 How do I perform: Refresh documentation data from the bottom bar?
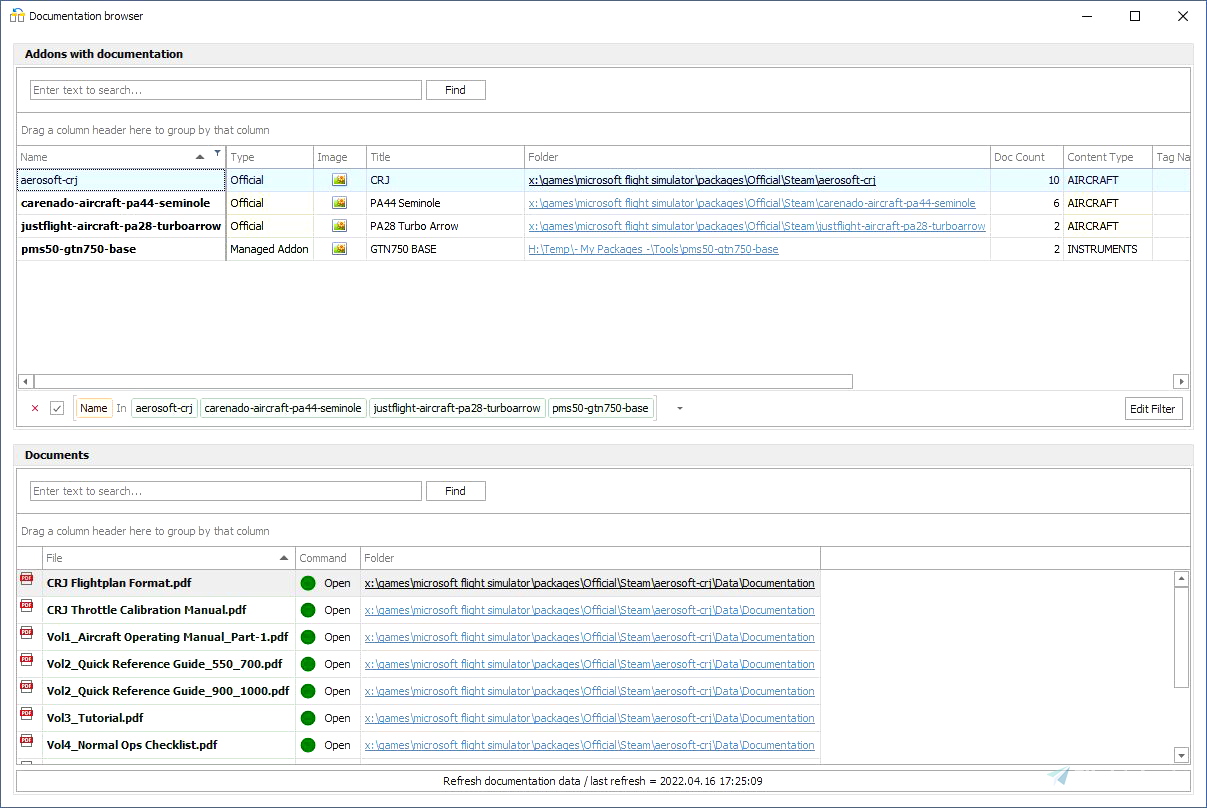(603, 781)
